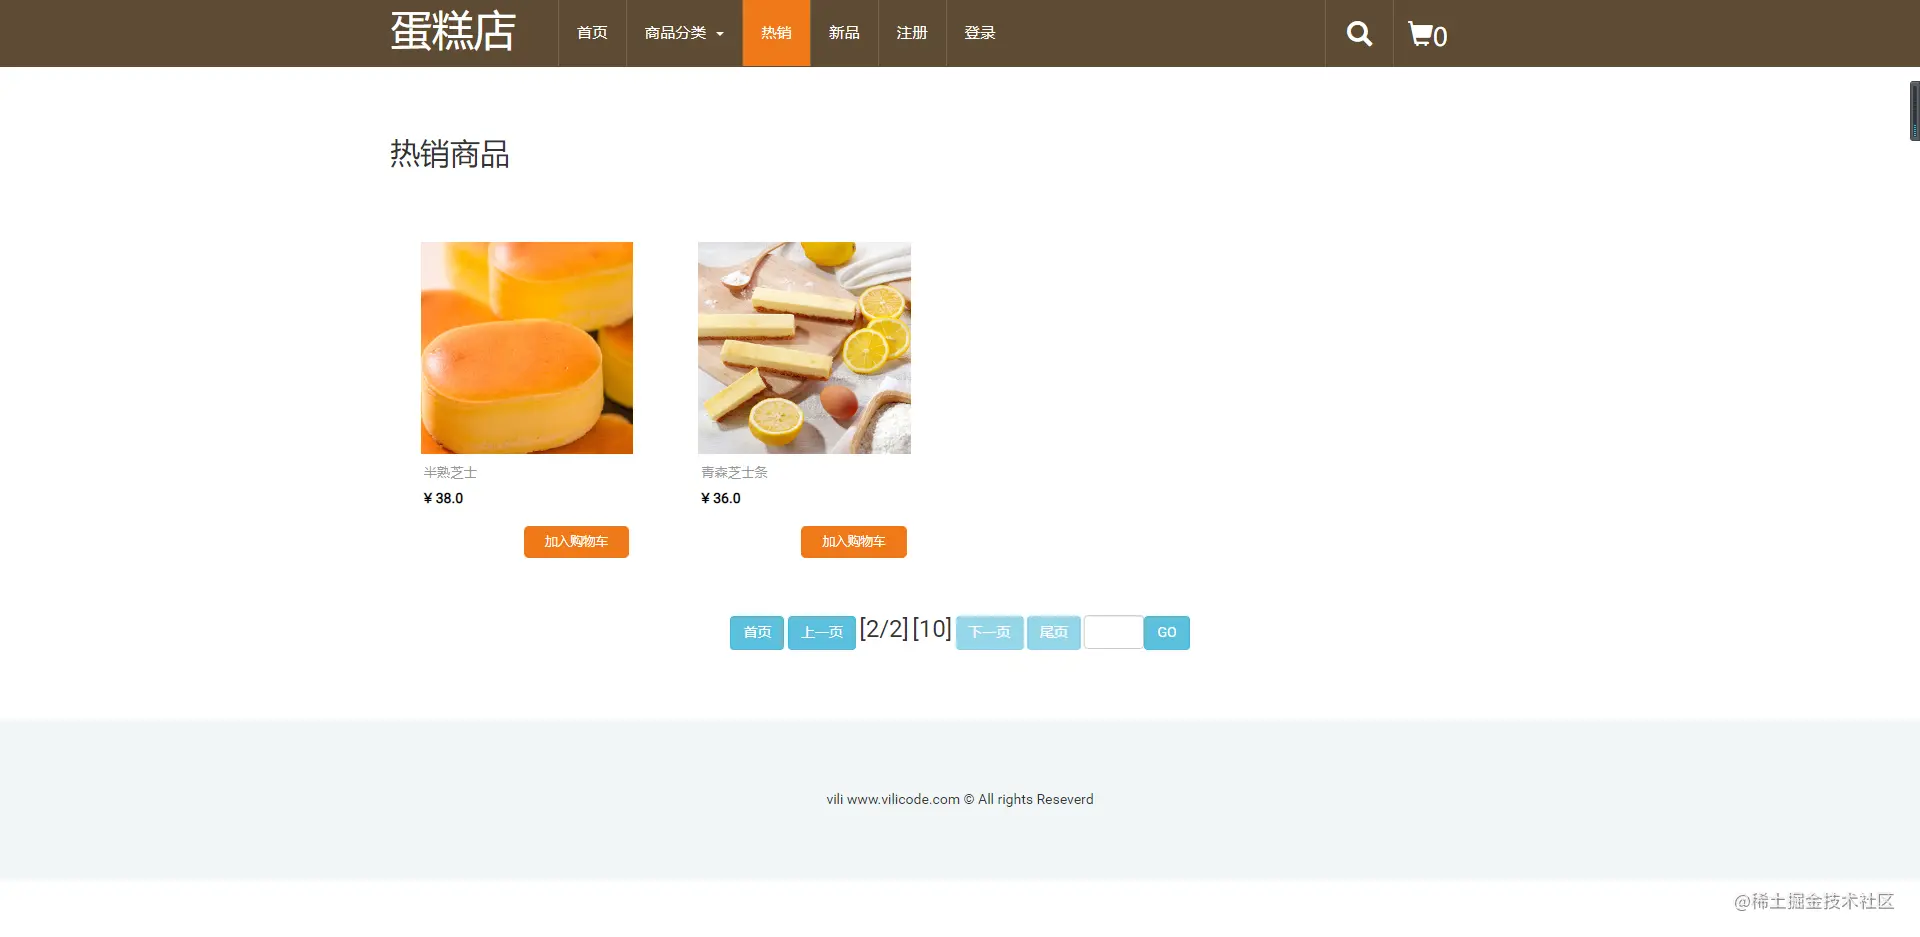Click the 半熟芝士 product name
Screen dimensions: 1920x937
450,472
